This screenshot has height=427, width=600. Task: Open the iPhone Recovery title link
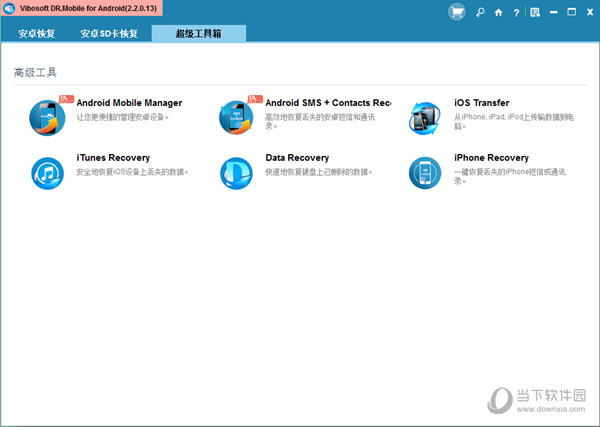tap(491, 158)
